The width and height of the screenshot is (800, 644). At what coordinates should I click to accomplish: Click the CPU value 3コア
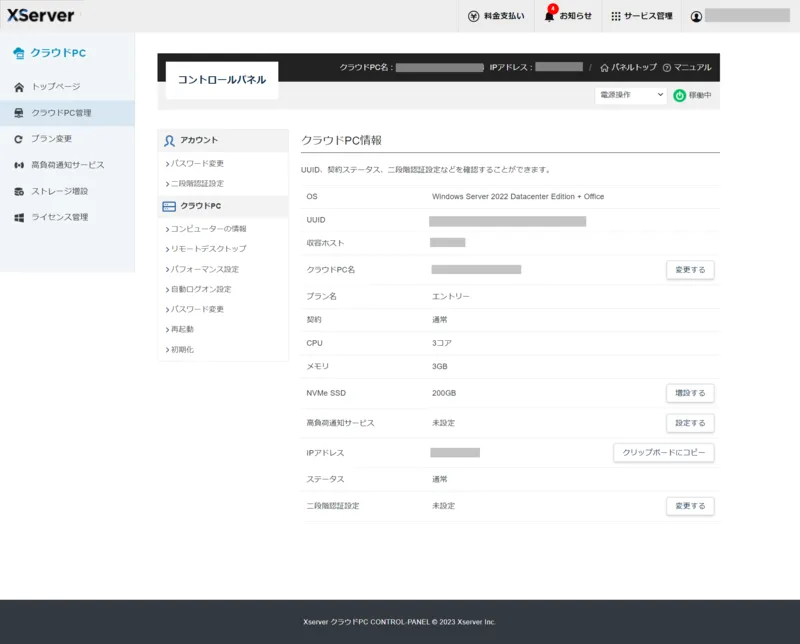(x=442, y=343)
